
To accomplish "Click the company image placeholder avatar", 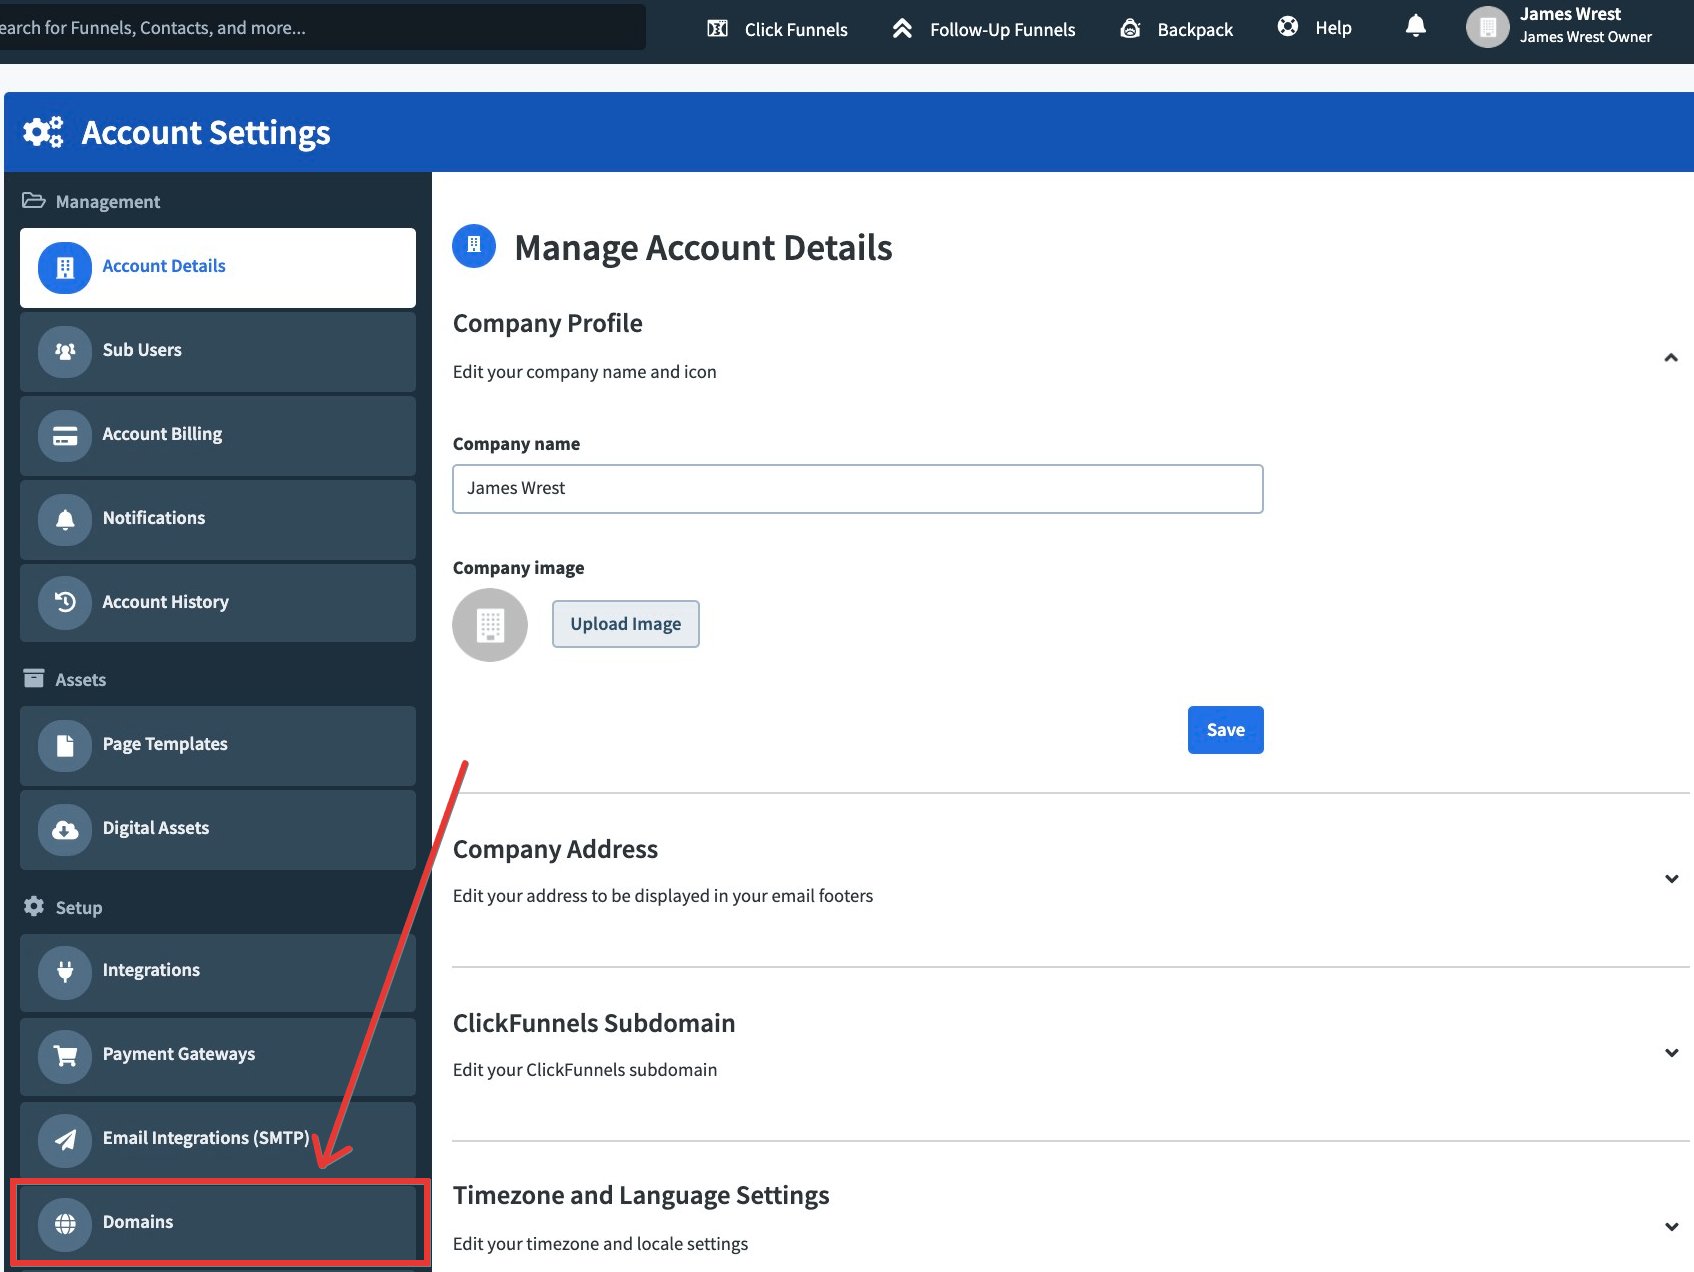I will (x=490, y=625).
